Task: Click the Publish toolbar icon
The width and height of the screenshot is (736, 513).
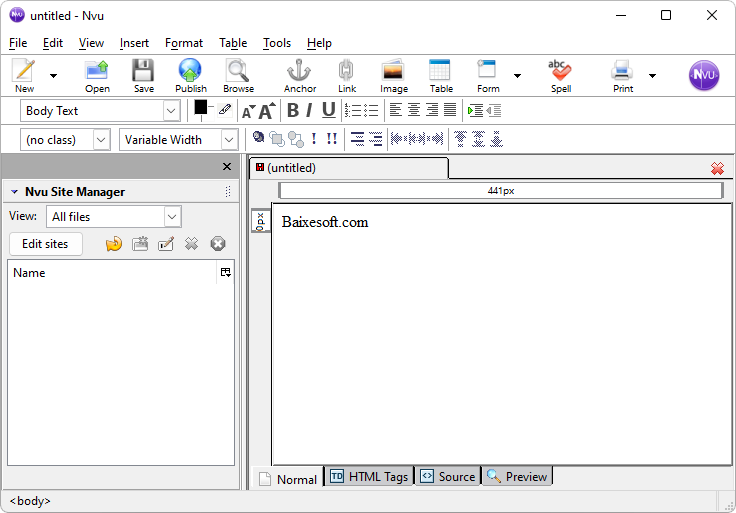Action: (x=190, y=75)
